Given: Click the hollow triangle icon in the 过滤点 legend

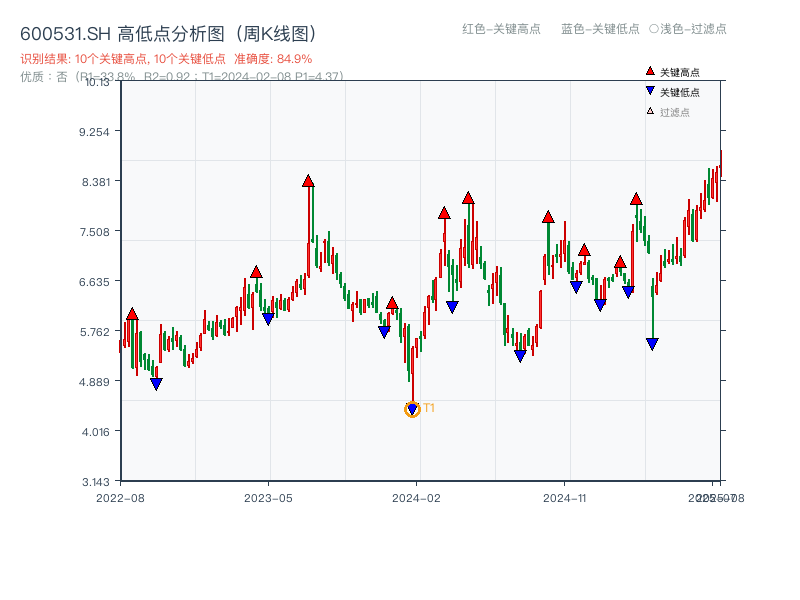Looking at the screenshot, I should click(x=650, y=111).
